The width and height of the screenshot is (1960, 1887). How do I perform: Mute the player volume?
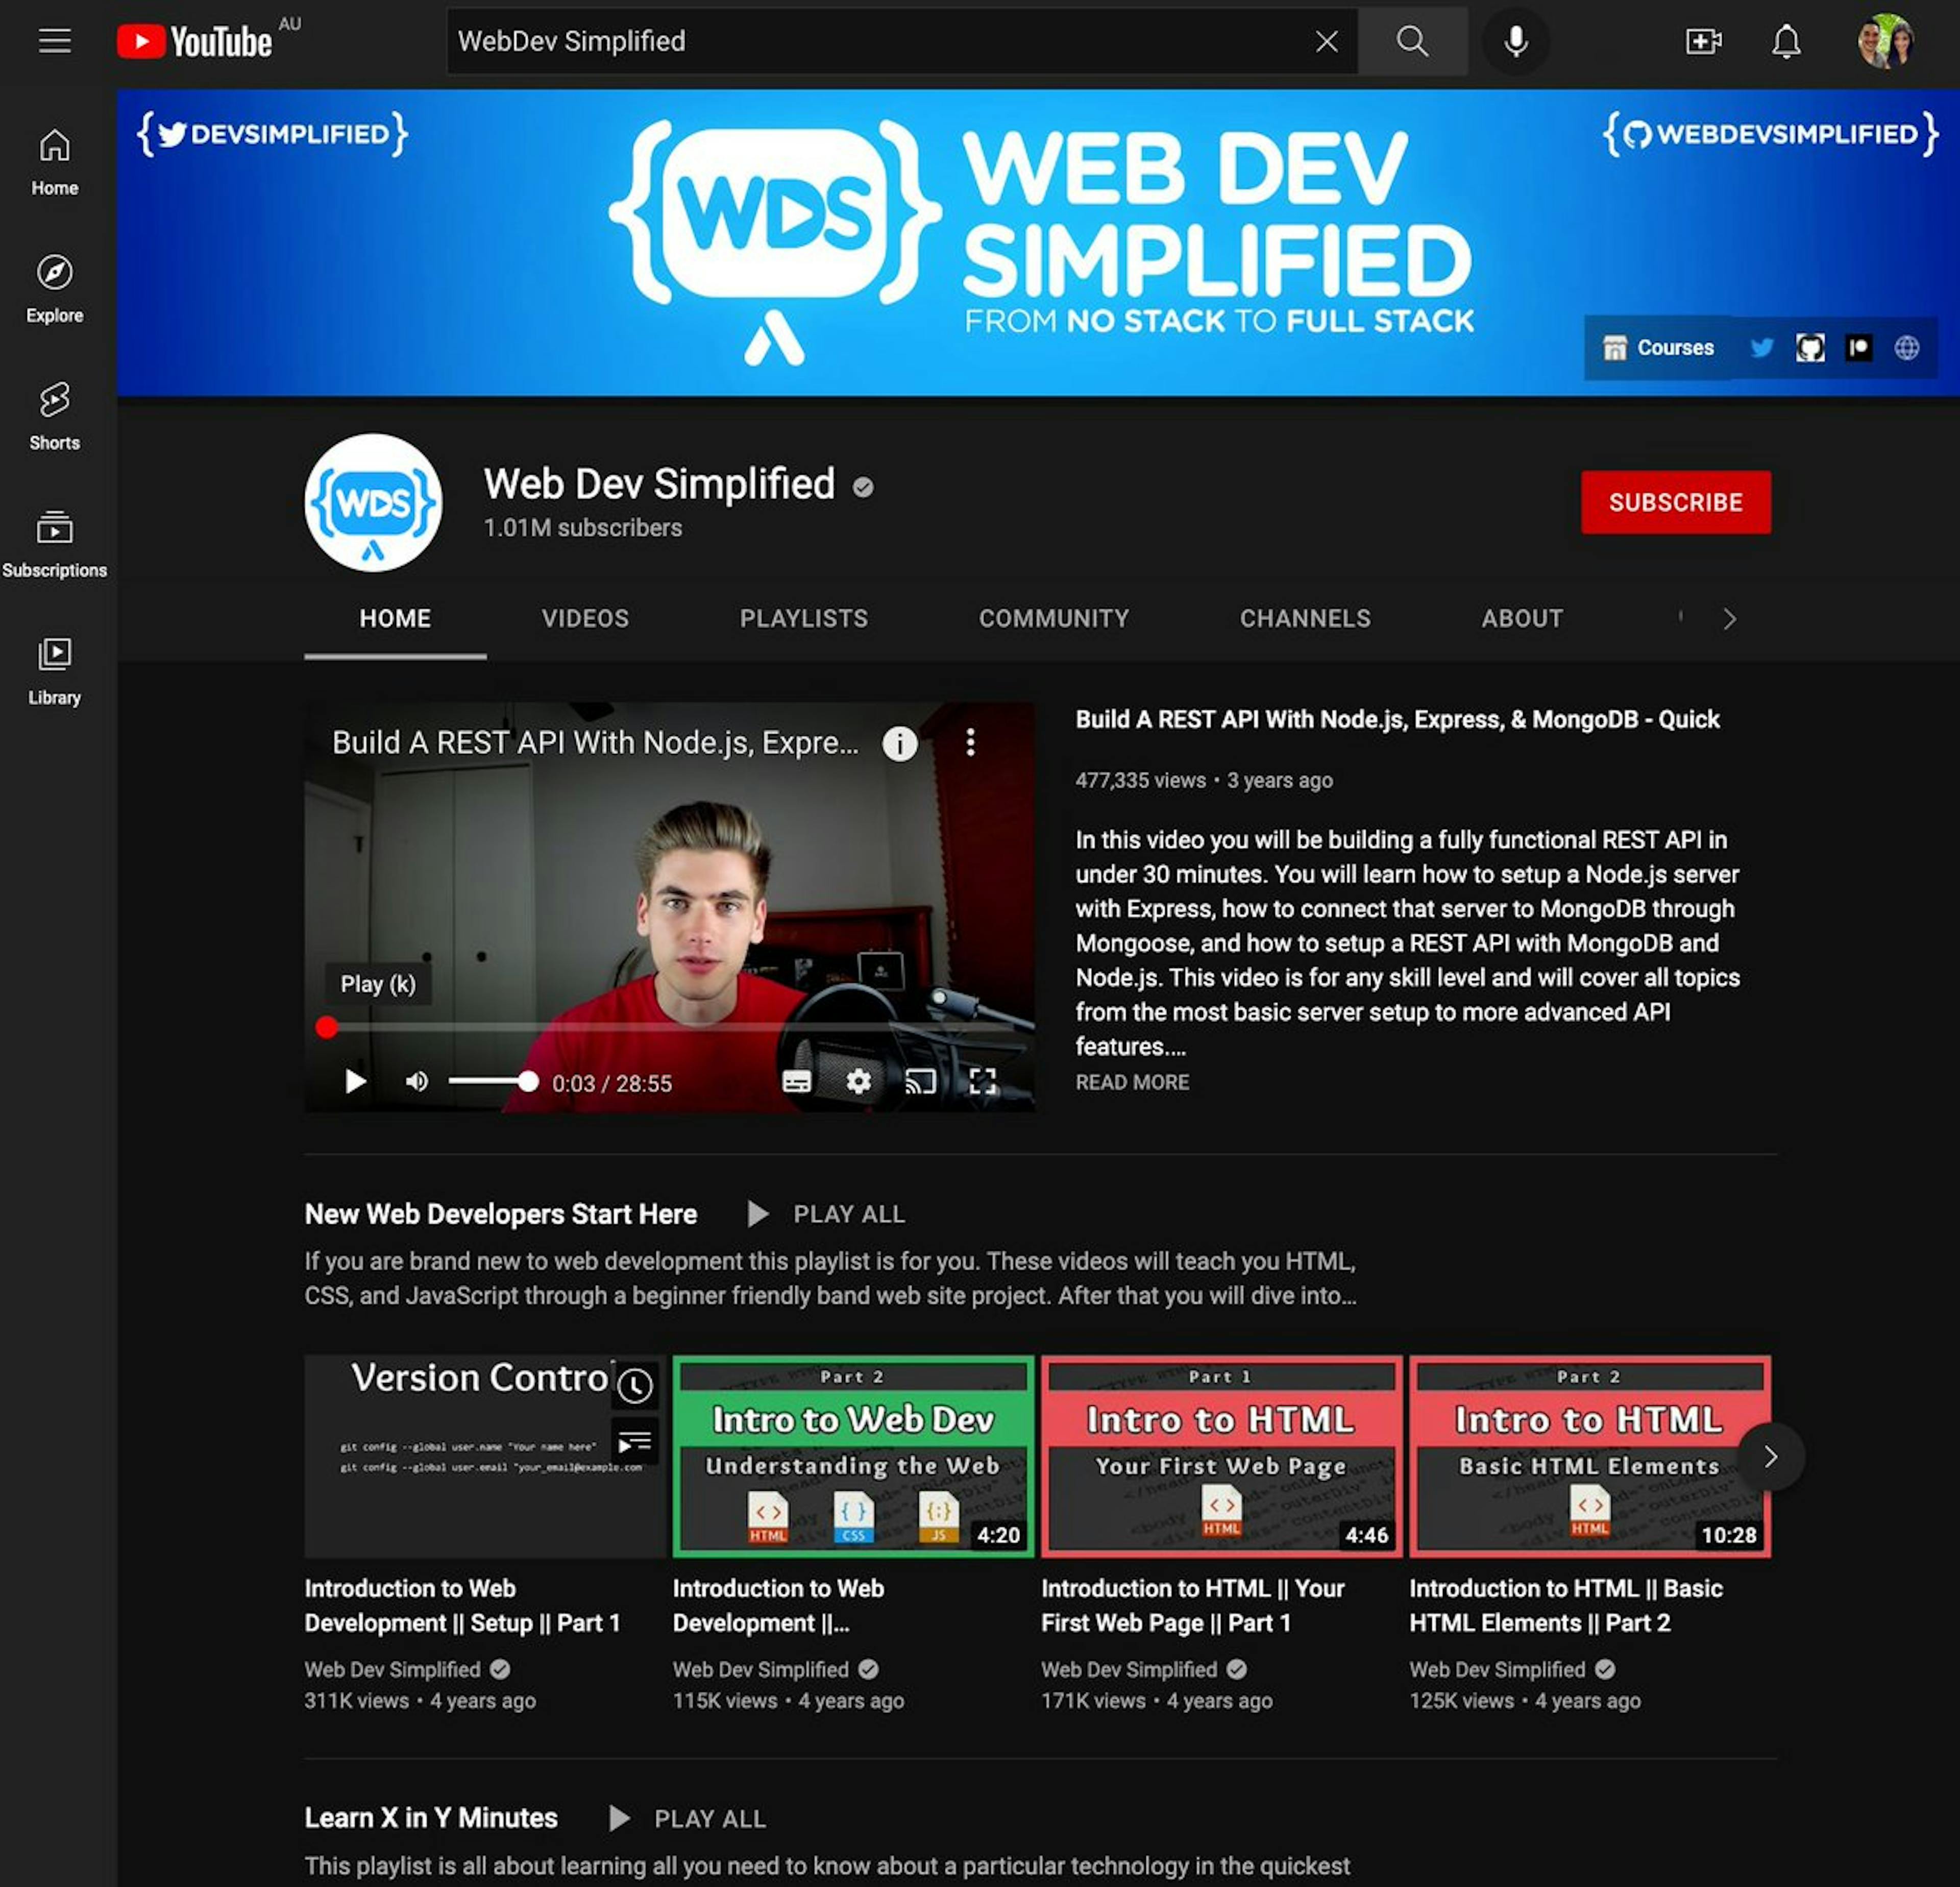point(417,1081)
